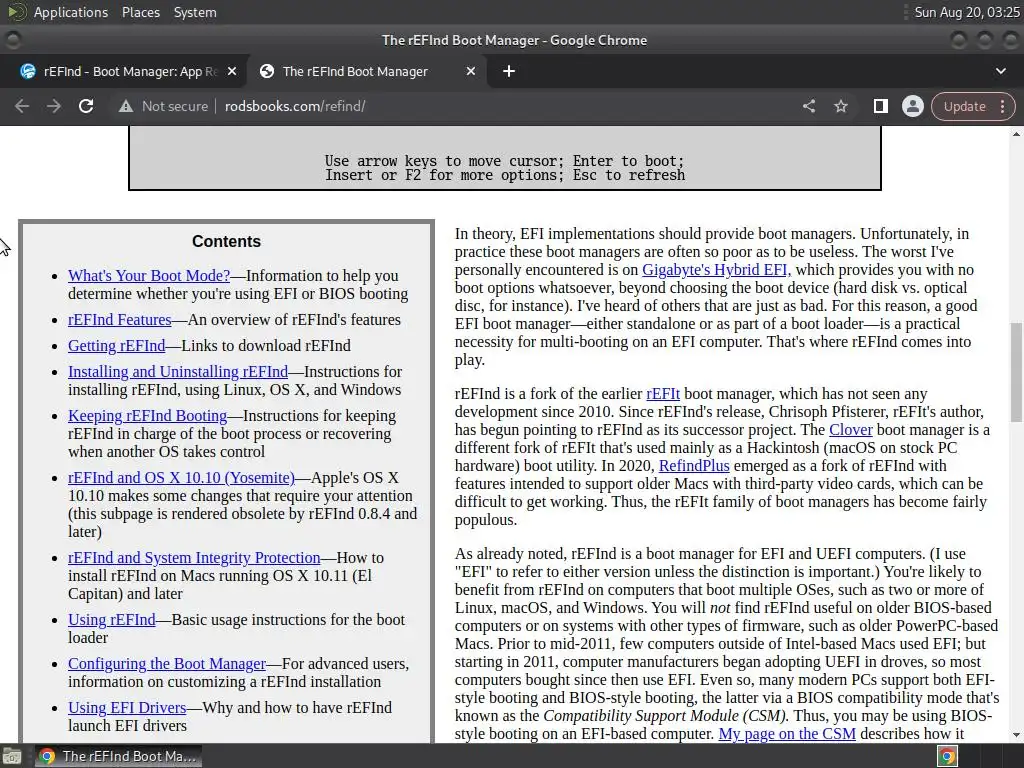Open Chrome three-dot menu
This screenshot has height=768, width=1024.
tap(1002, 106)
